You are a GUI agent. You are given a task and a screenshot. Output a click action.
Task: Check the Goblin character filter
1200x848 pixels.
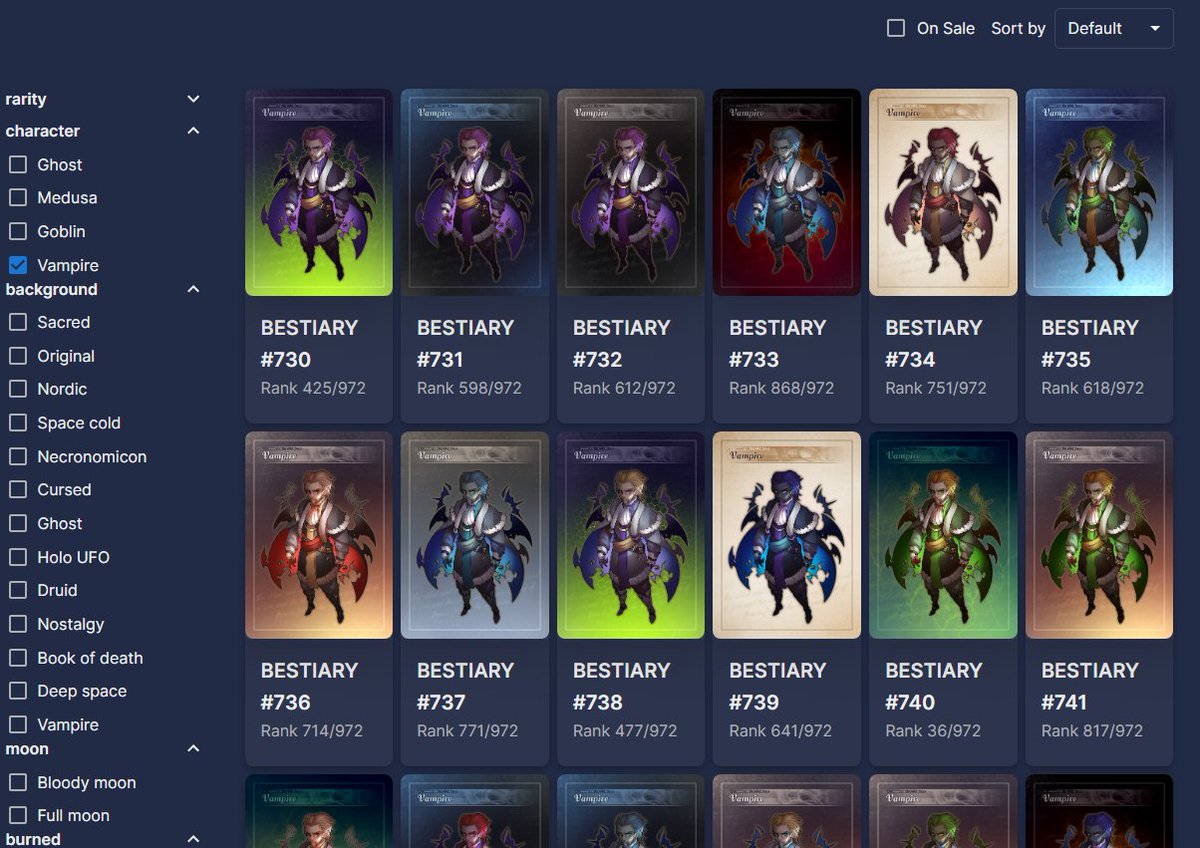18,231
